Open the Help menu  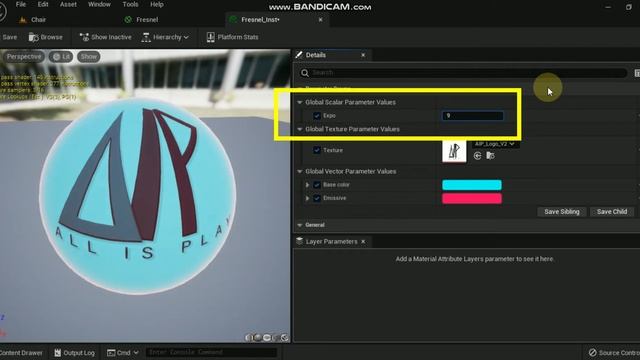[x=157, y=4]
